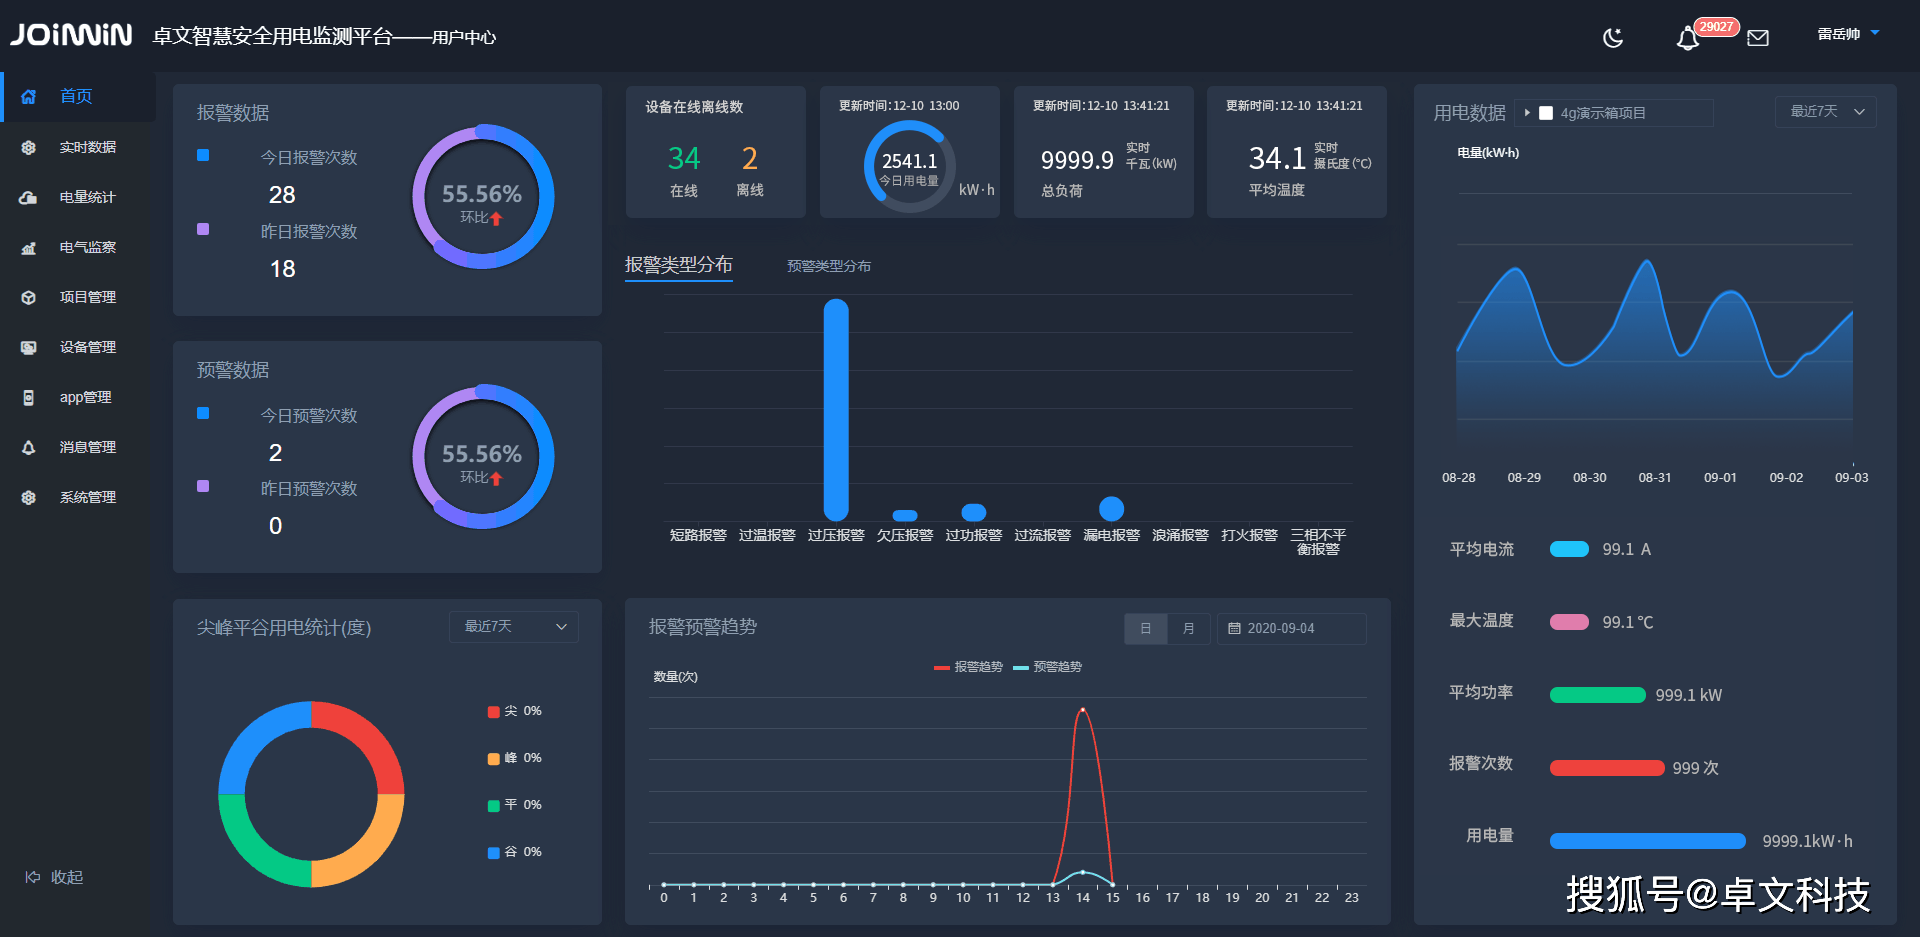This screenshot has width=1920, height=937.
Task: Click the 系统管理 gear icon
Action: pyautogui.click(x=29, y=497)
